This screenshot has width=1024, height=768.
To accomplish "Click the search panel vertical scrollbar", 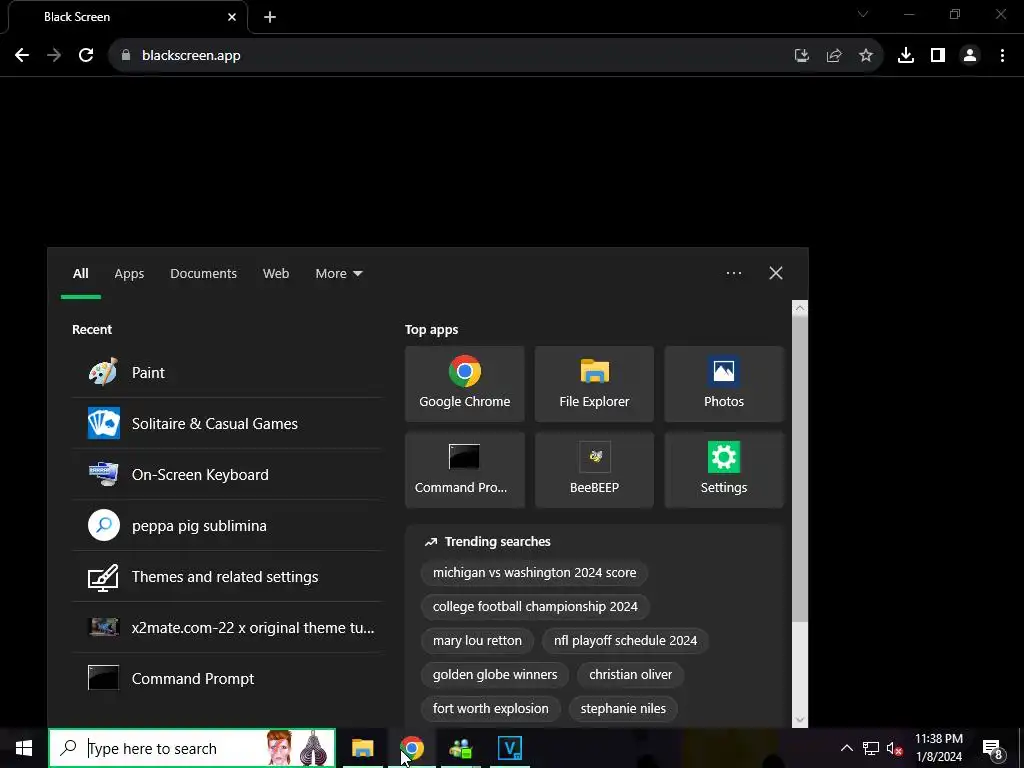I will [800, 469].
